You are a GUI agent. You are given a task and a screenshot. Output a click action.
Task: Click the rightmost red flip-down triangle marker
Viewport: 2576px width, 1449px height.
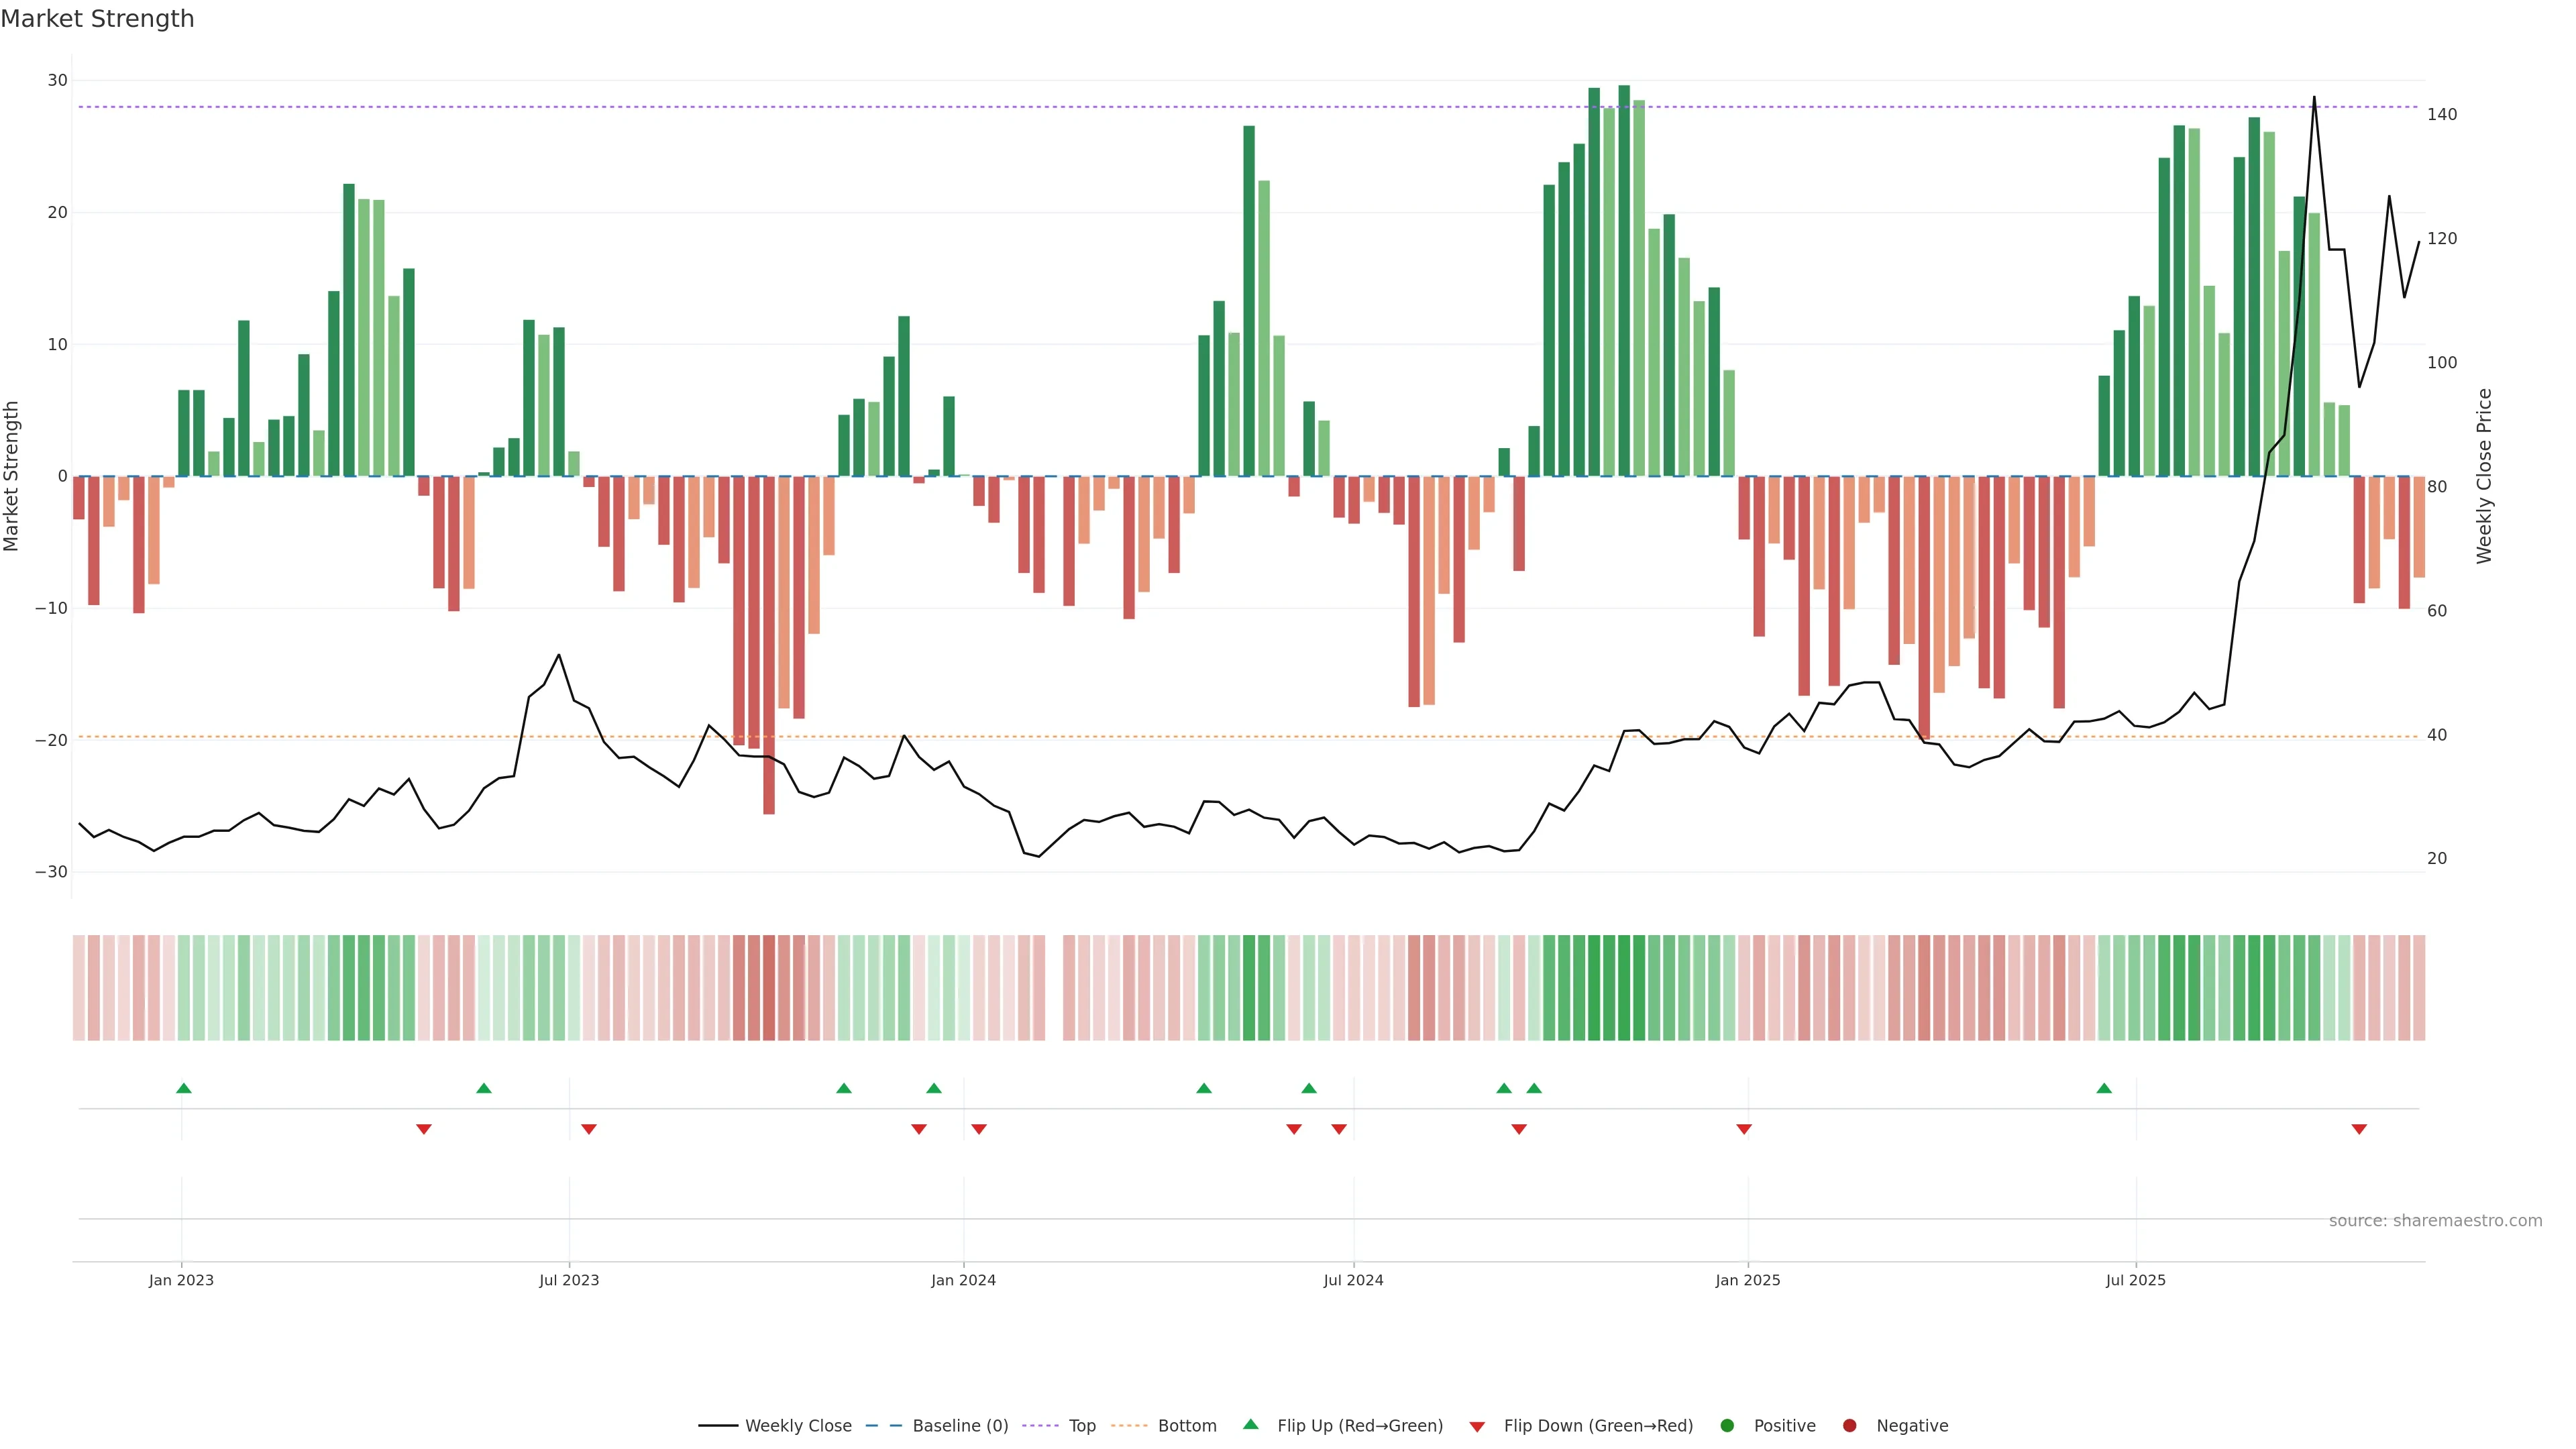tap(2359, 1129)
